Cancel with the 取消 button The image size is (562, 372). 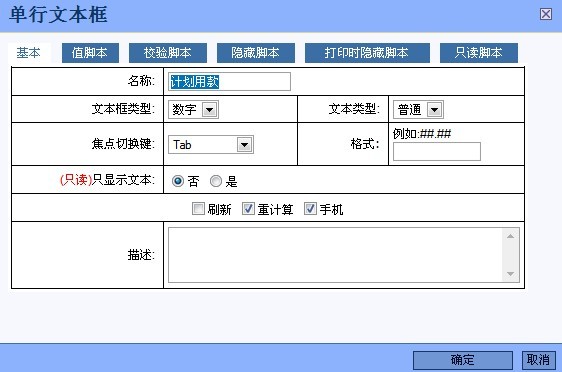pos(539,360)
